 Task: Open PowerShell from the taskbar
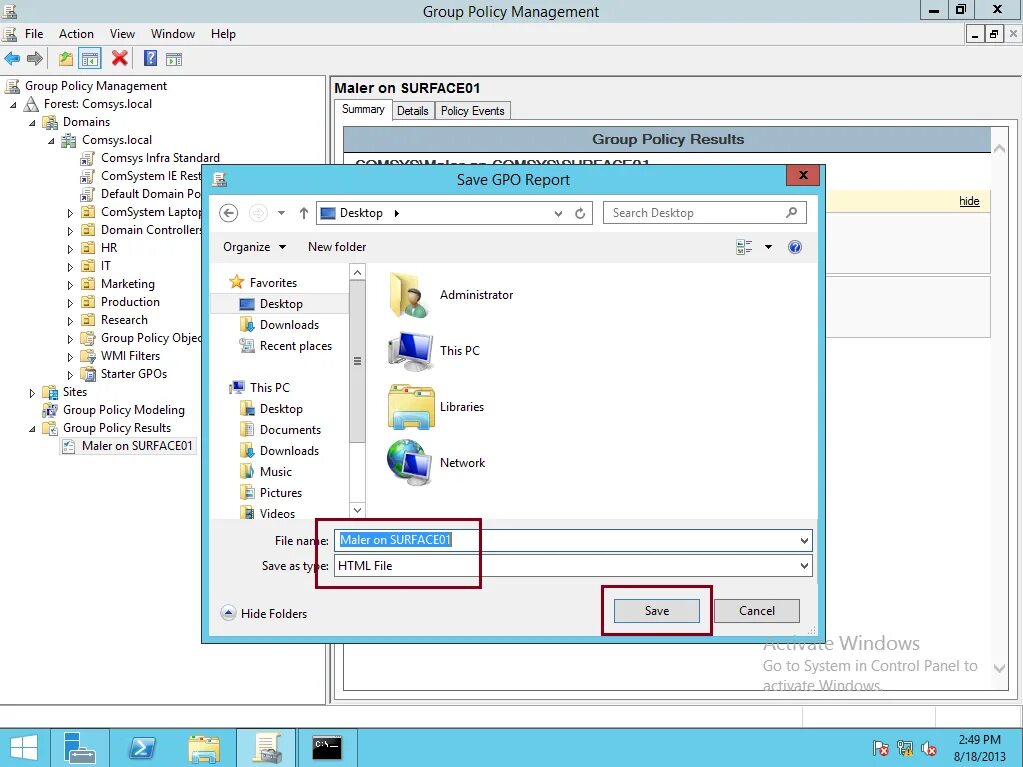142,747
